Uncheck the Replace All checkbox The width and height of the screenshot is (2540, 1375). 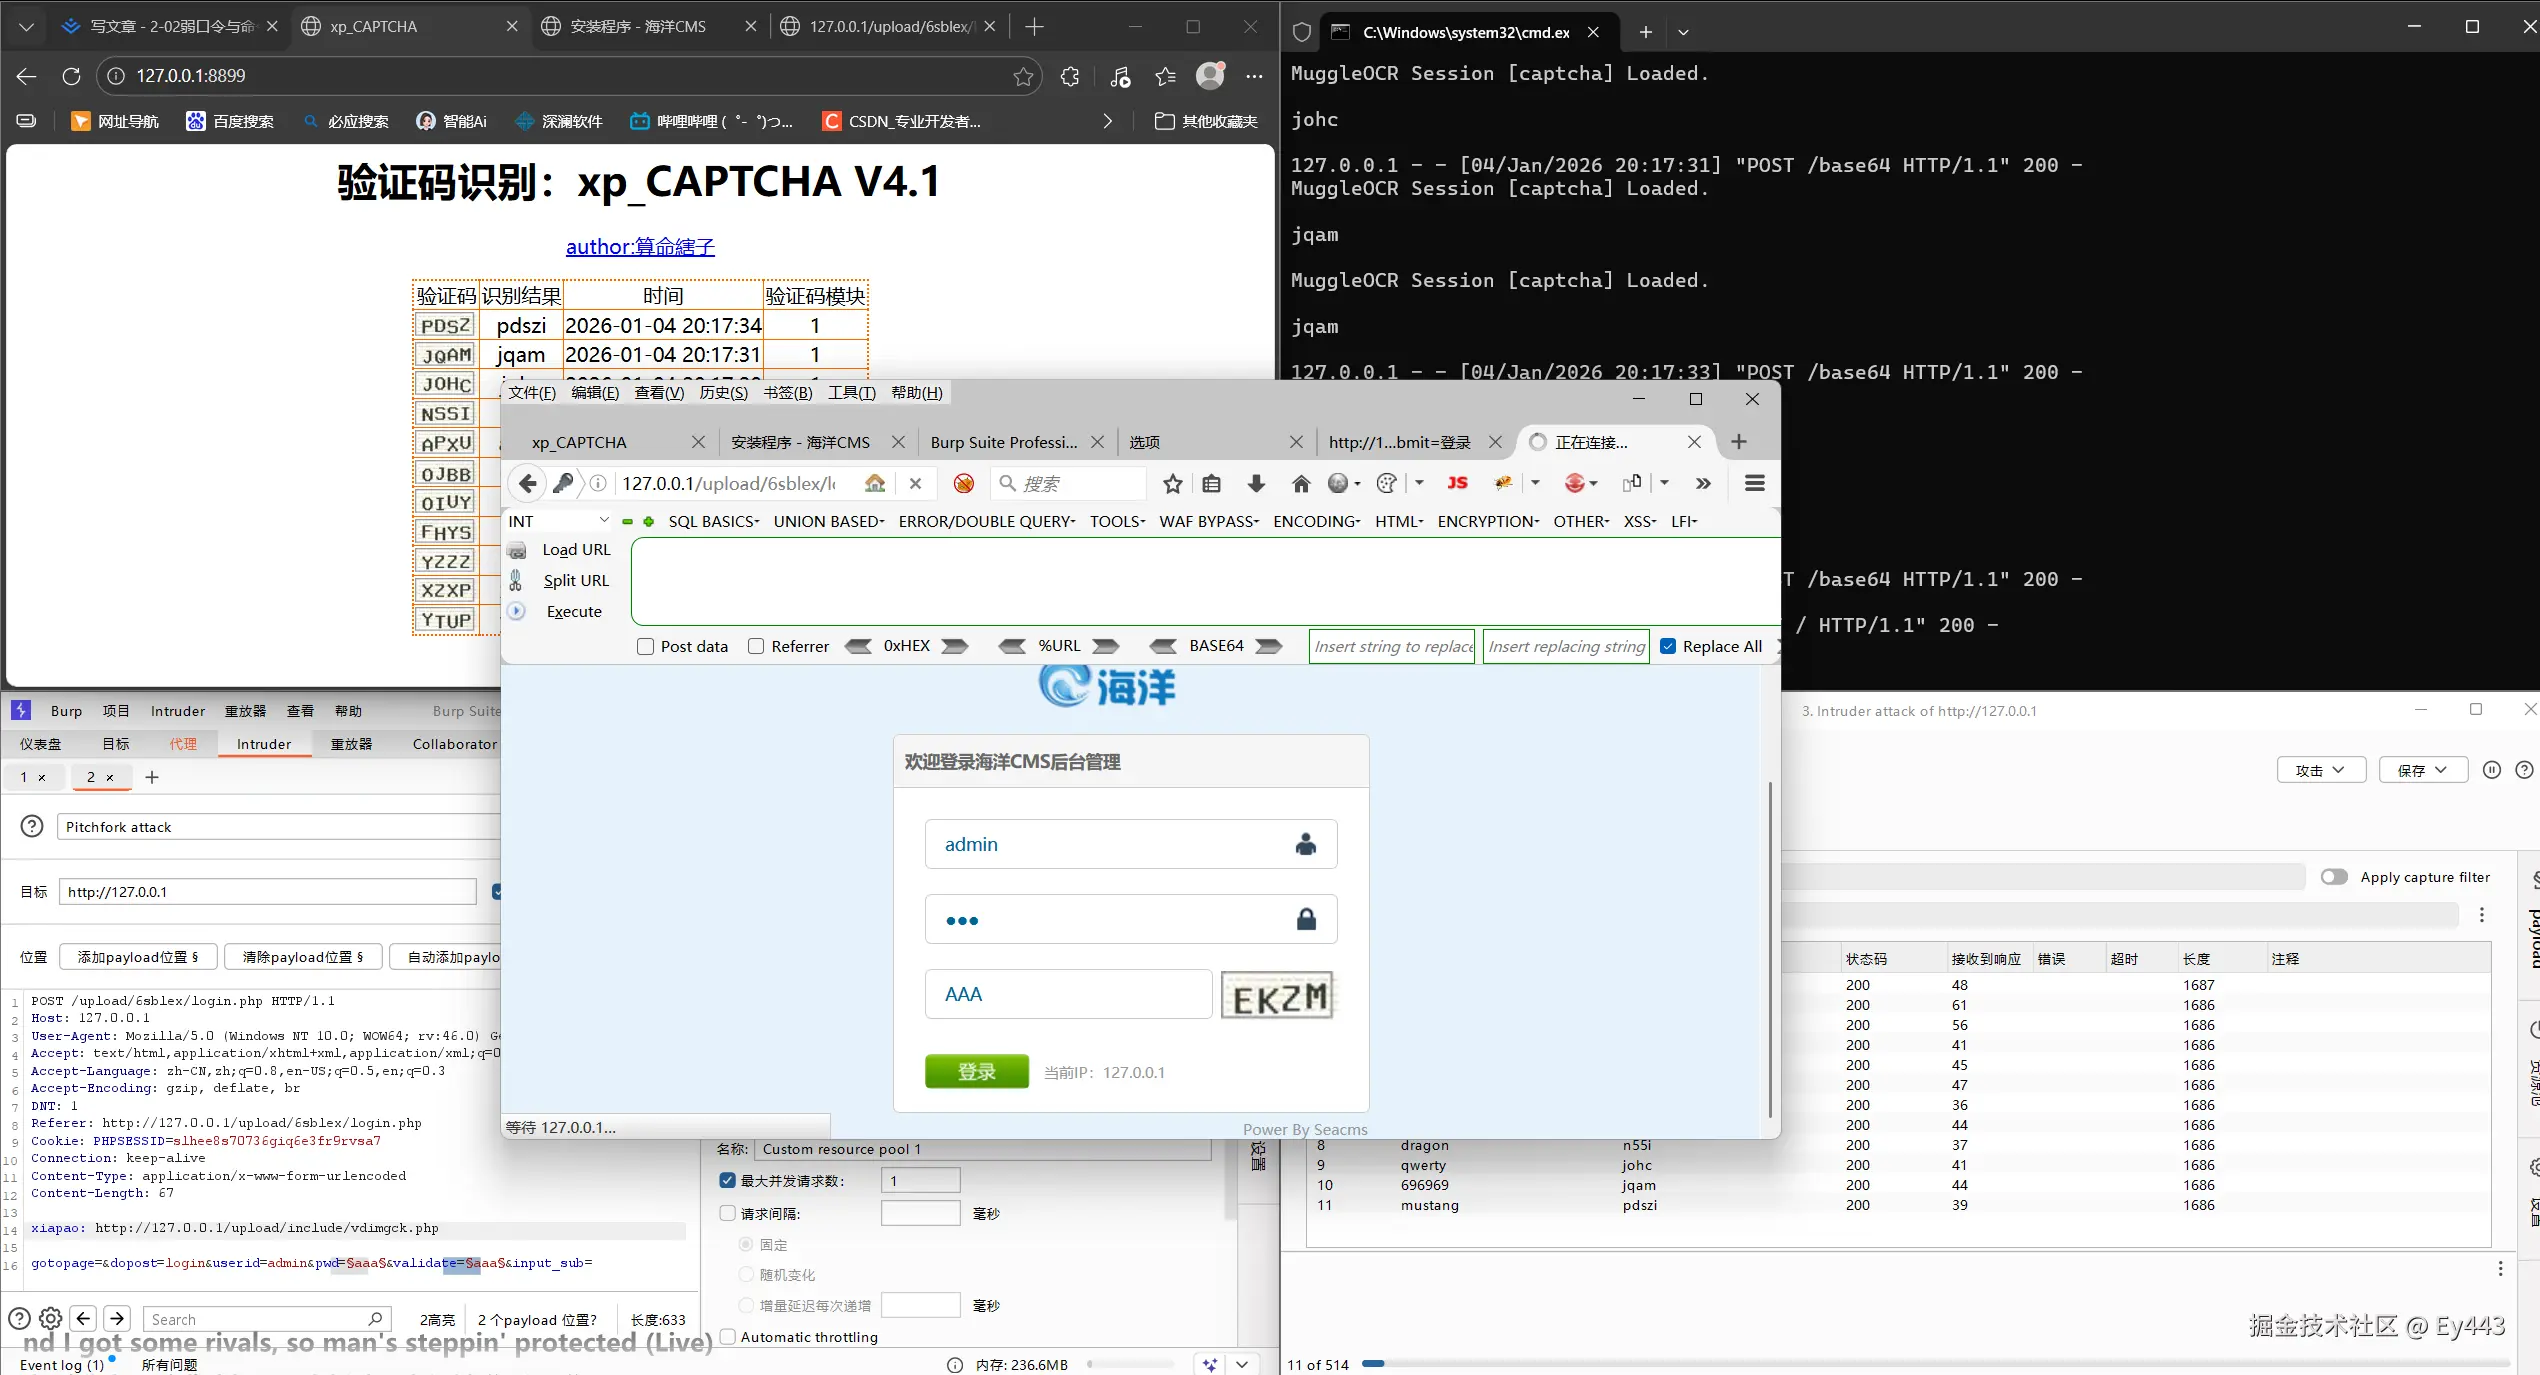1668,647
